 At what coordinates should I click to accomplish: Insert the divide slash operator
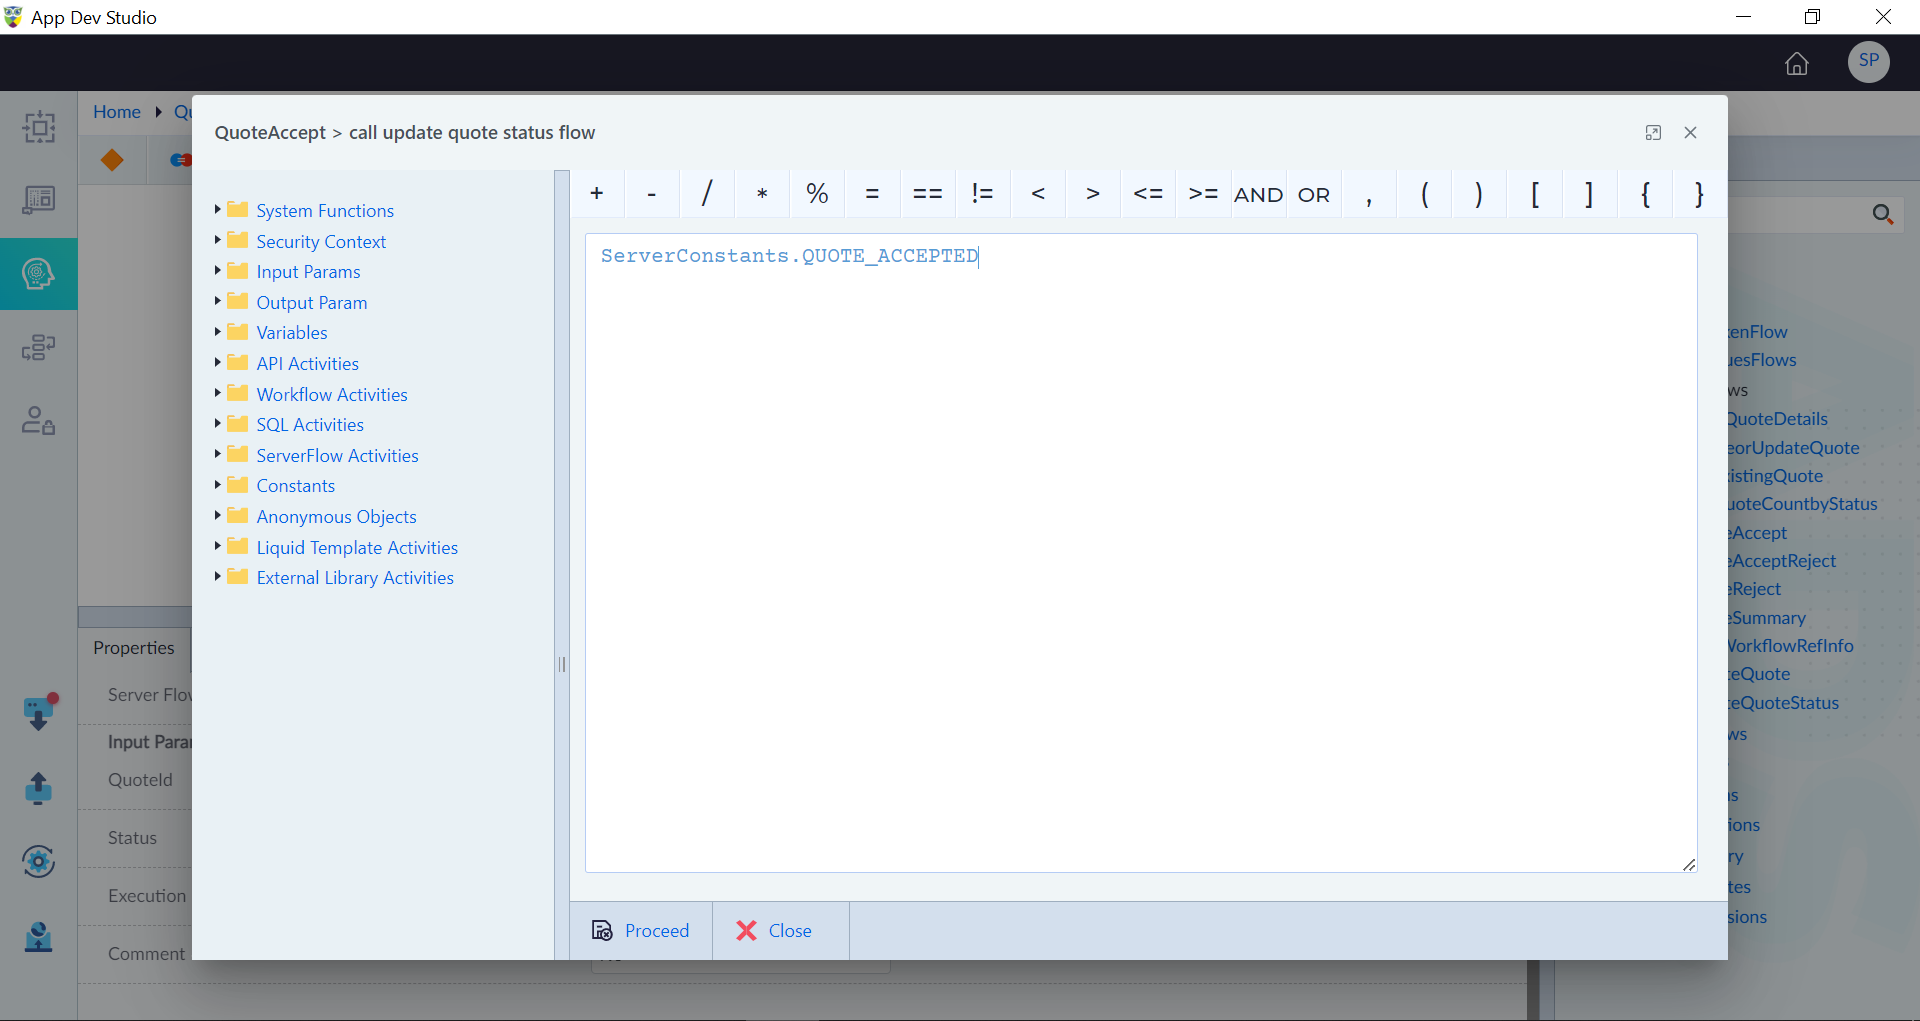coord(707,194)
